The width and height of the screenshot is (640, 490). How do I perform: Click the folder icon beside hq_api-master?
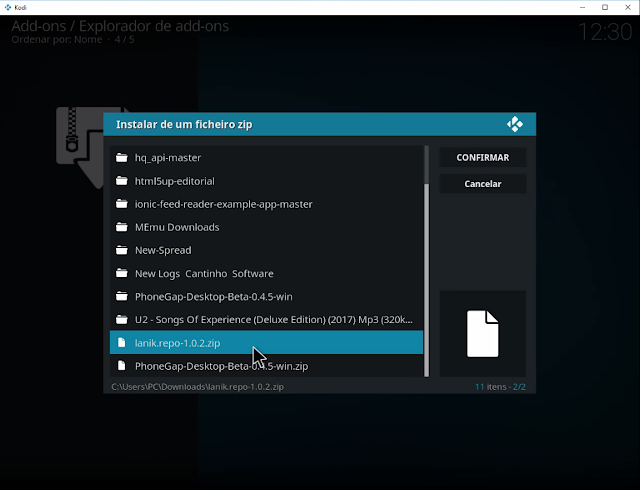122,158
